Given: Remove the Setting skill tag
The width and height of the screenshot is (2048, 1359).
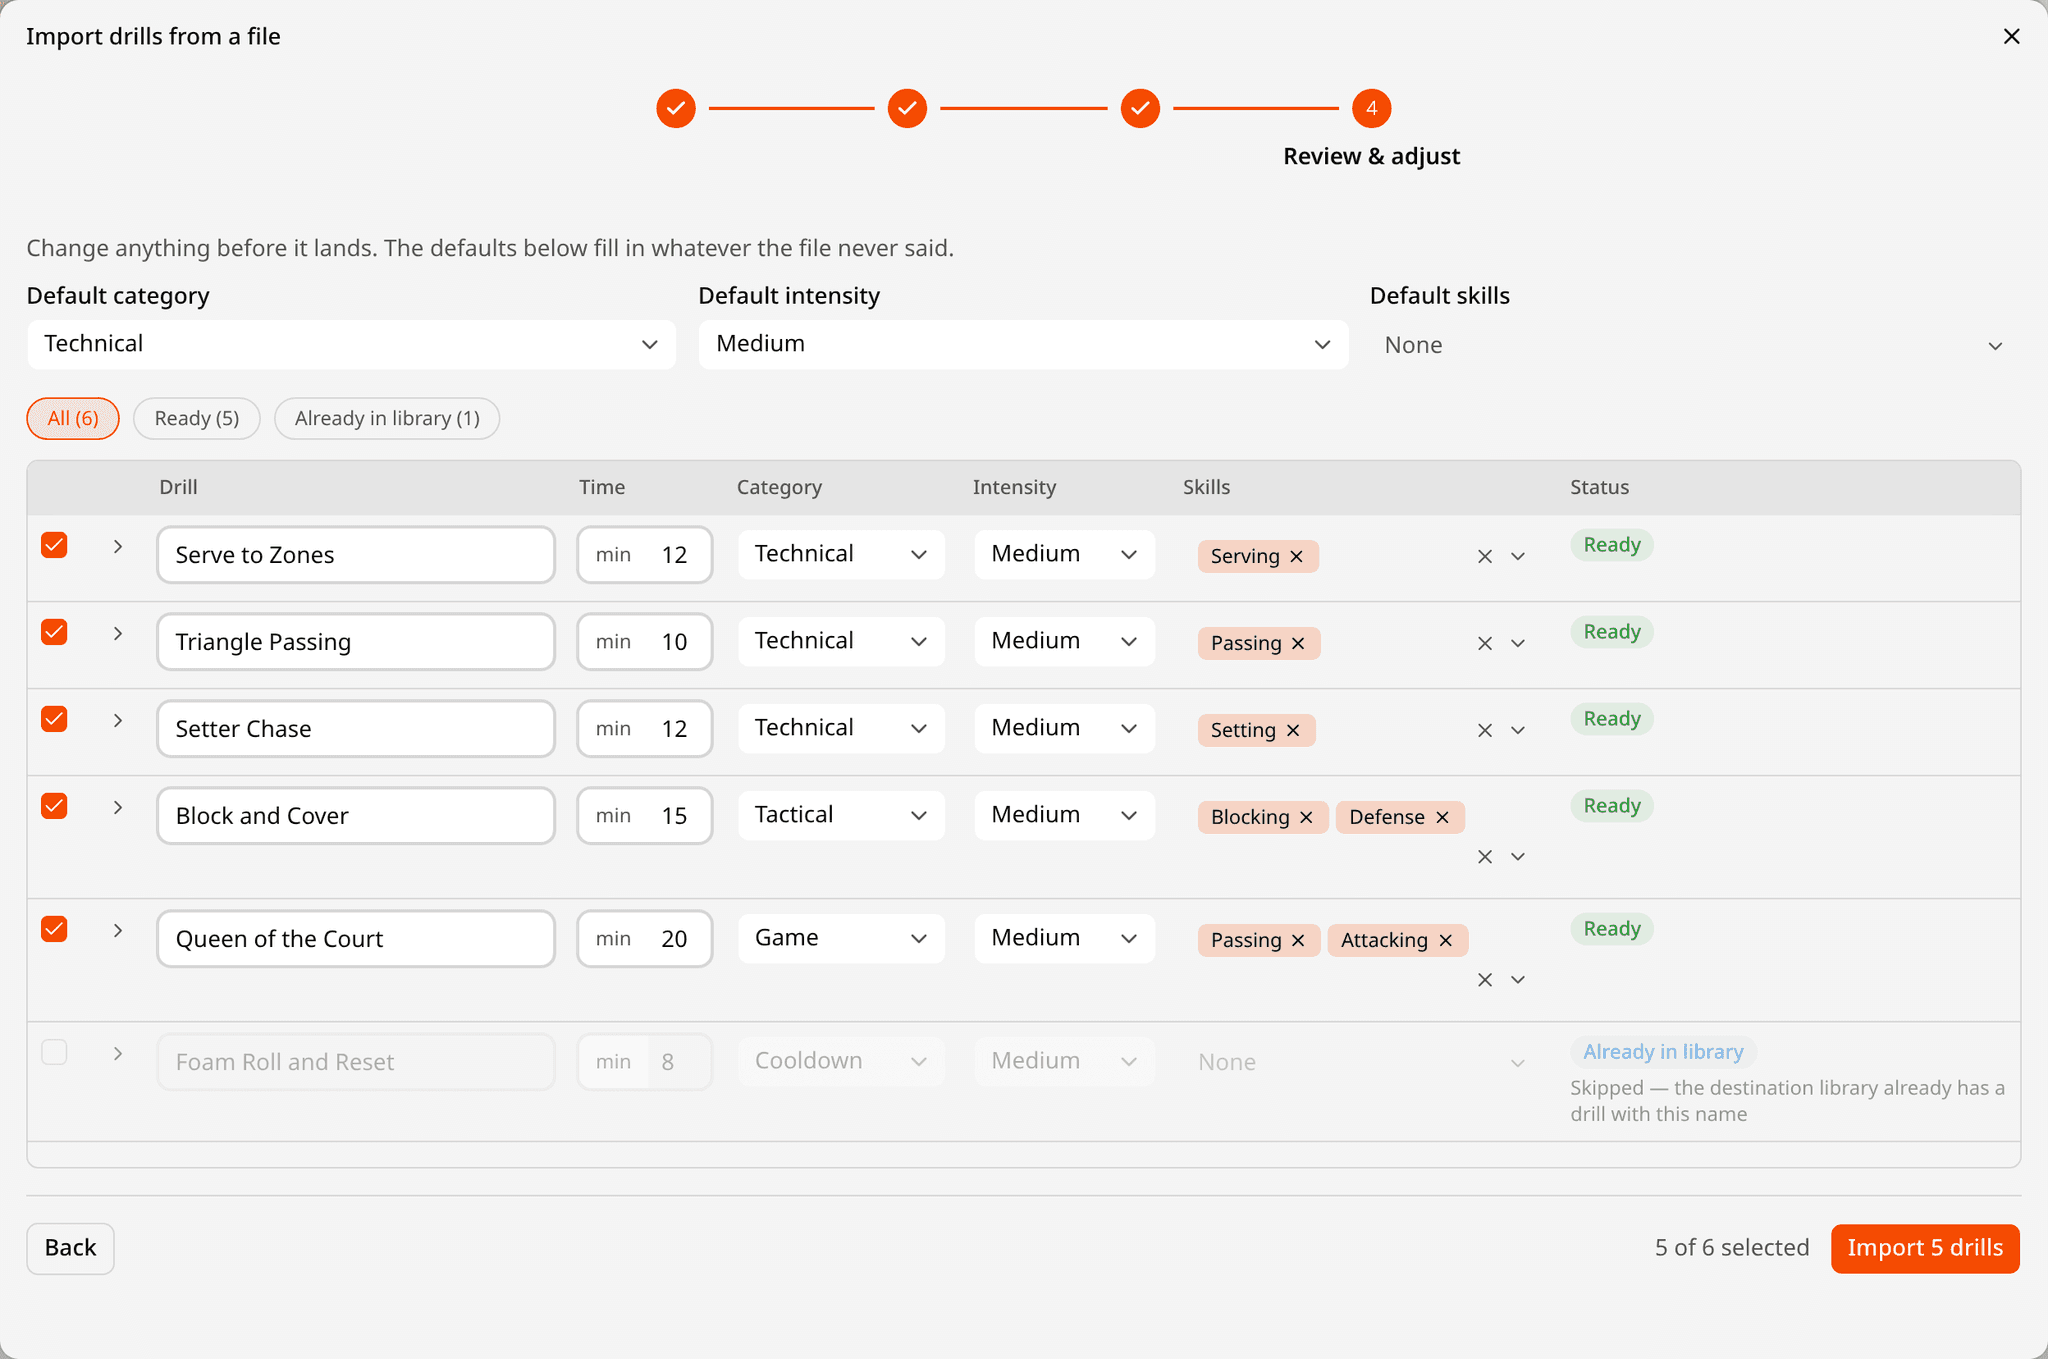Looking at the screenshot, I should click(x=1293, y=730).
